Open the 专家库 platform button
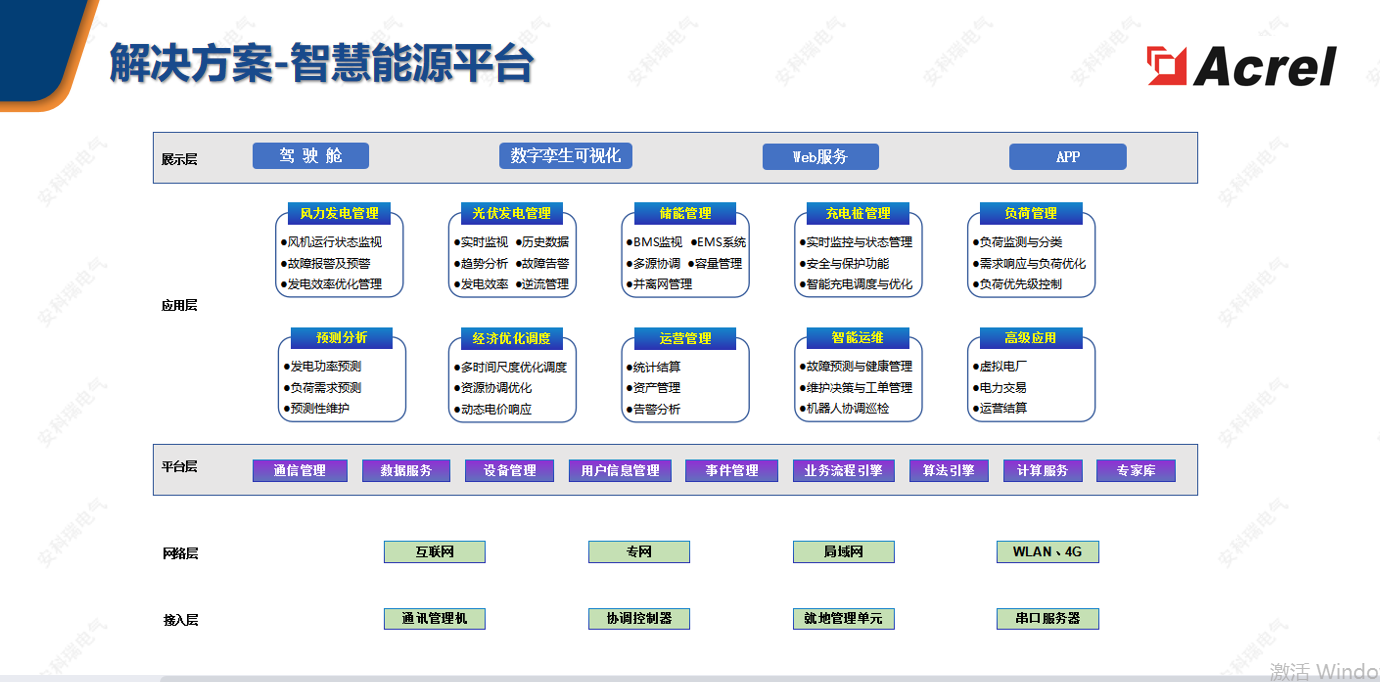Screen dimensions: 1380x682 click(1136, 471)
